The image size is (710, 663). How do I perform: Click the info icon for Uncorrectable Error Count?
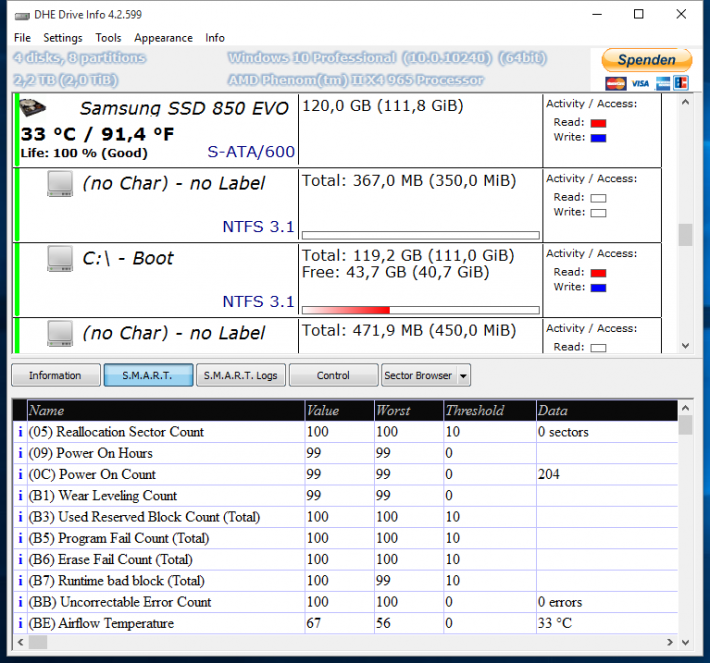[20, 602]
